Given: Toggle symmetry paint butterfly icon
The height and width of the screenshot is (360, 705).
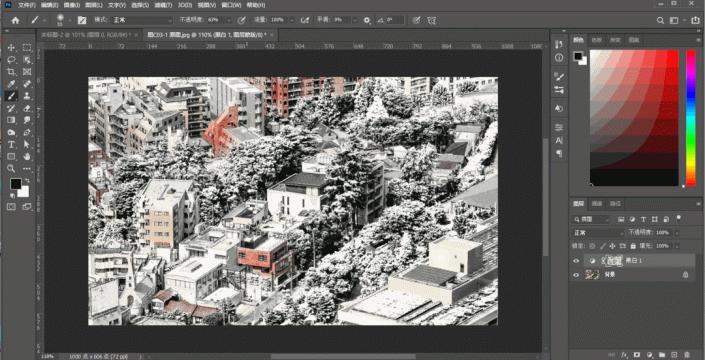Looking at the screenshot, I should 432,20.
